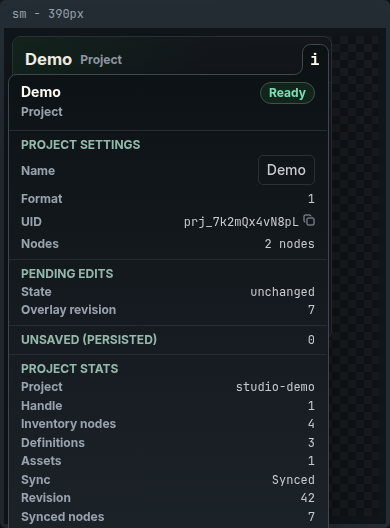Click the PROJECT STATS section heading
This screenshot has width=390, height=528.
tap(69, 369)
